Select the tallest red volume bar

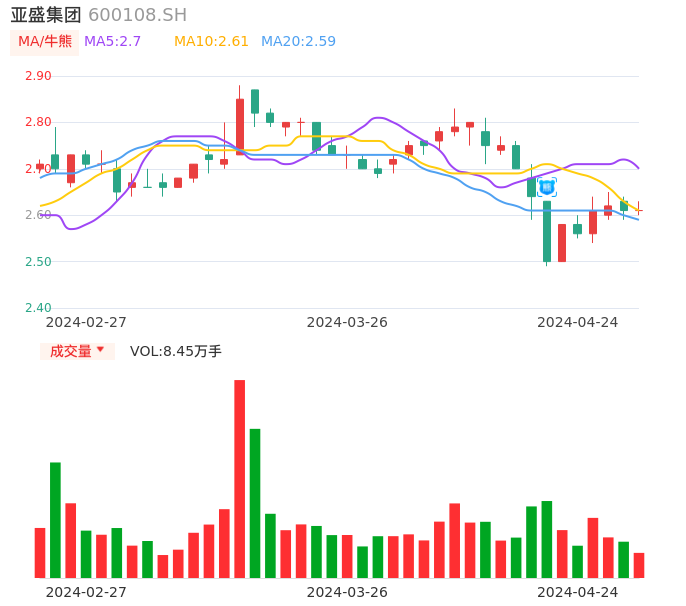point(240,478)
